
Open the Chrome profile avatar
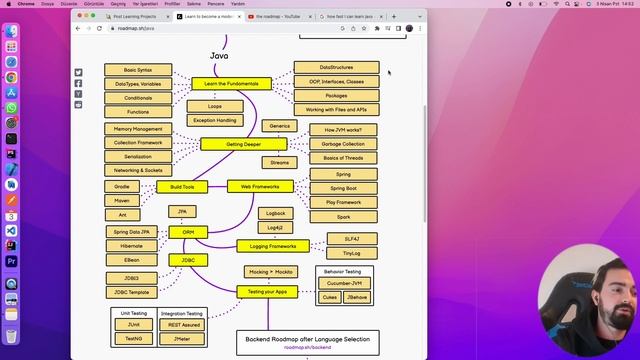[x=409, y=28]
